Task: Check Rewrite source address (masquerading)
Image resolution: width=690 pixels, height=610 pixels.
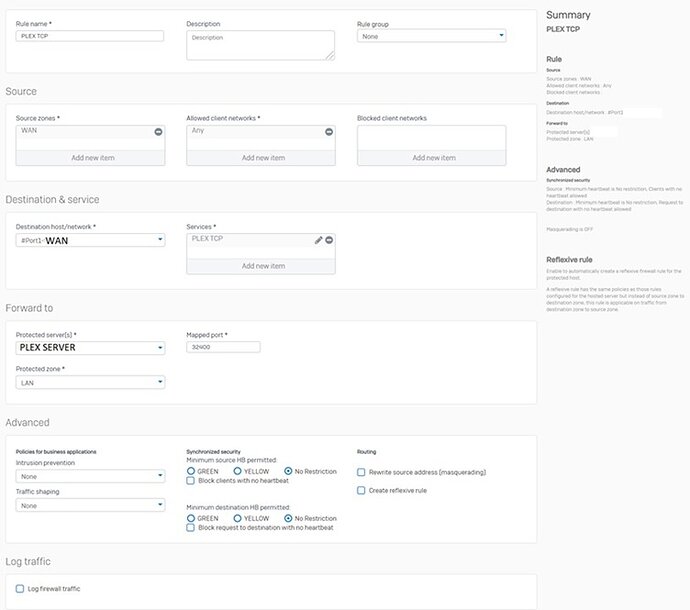Action: point(361,472)
